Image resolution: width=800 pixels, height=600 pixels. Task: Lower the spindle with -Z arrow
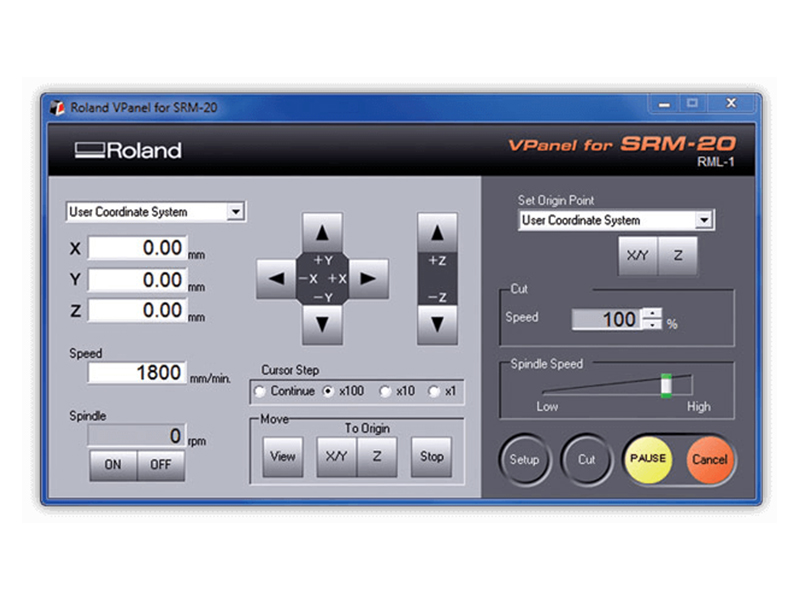point(439,323)
